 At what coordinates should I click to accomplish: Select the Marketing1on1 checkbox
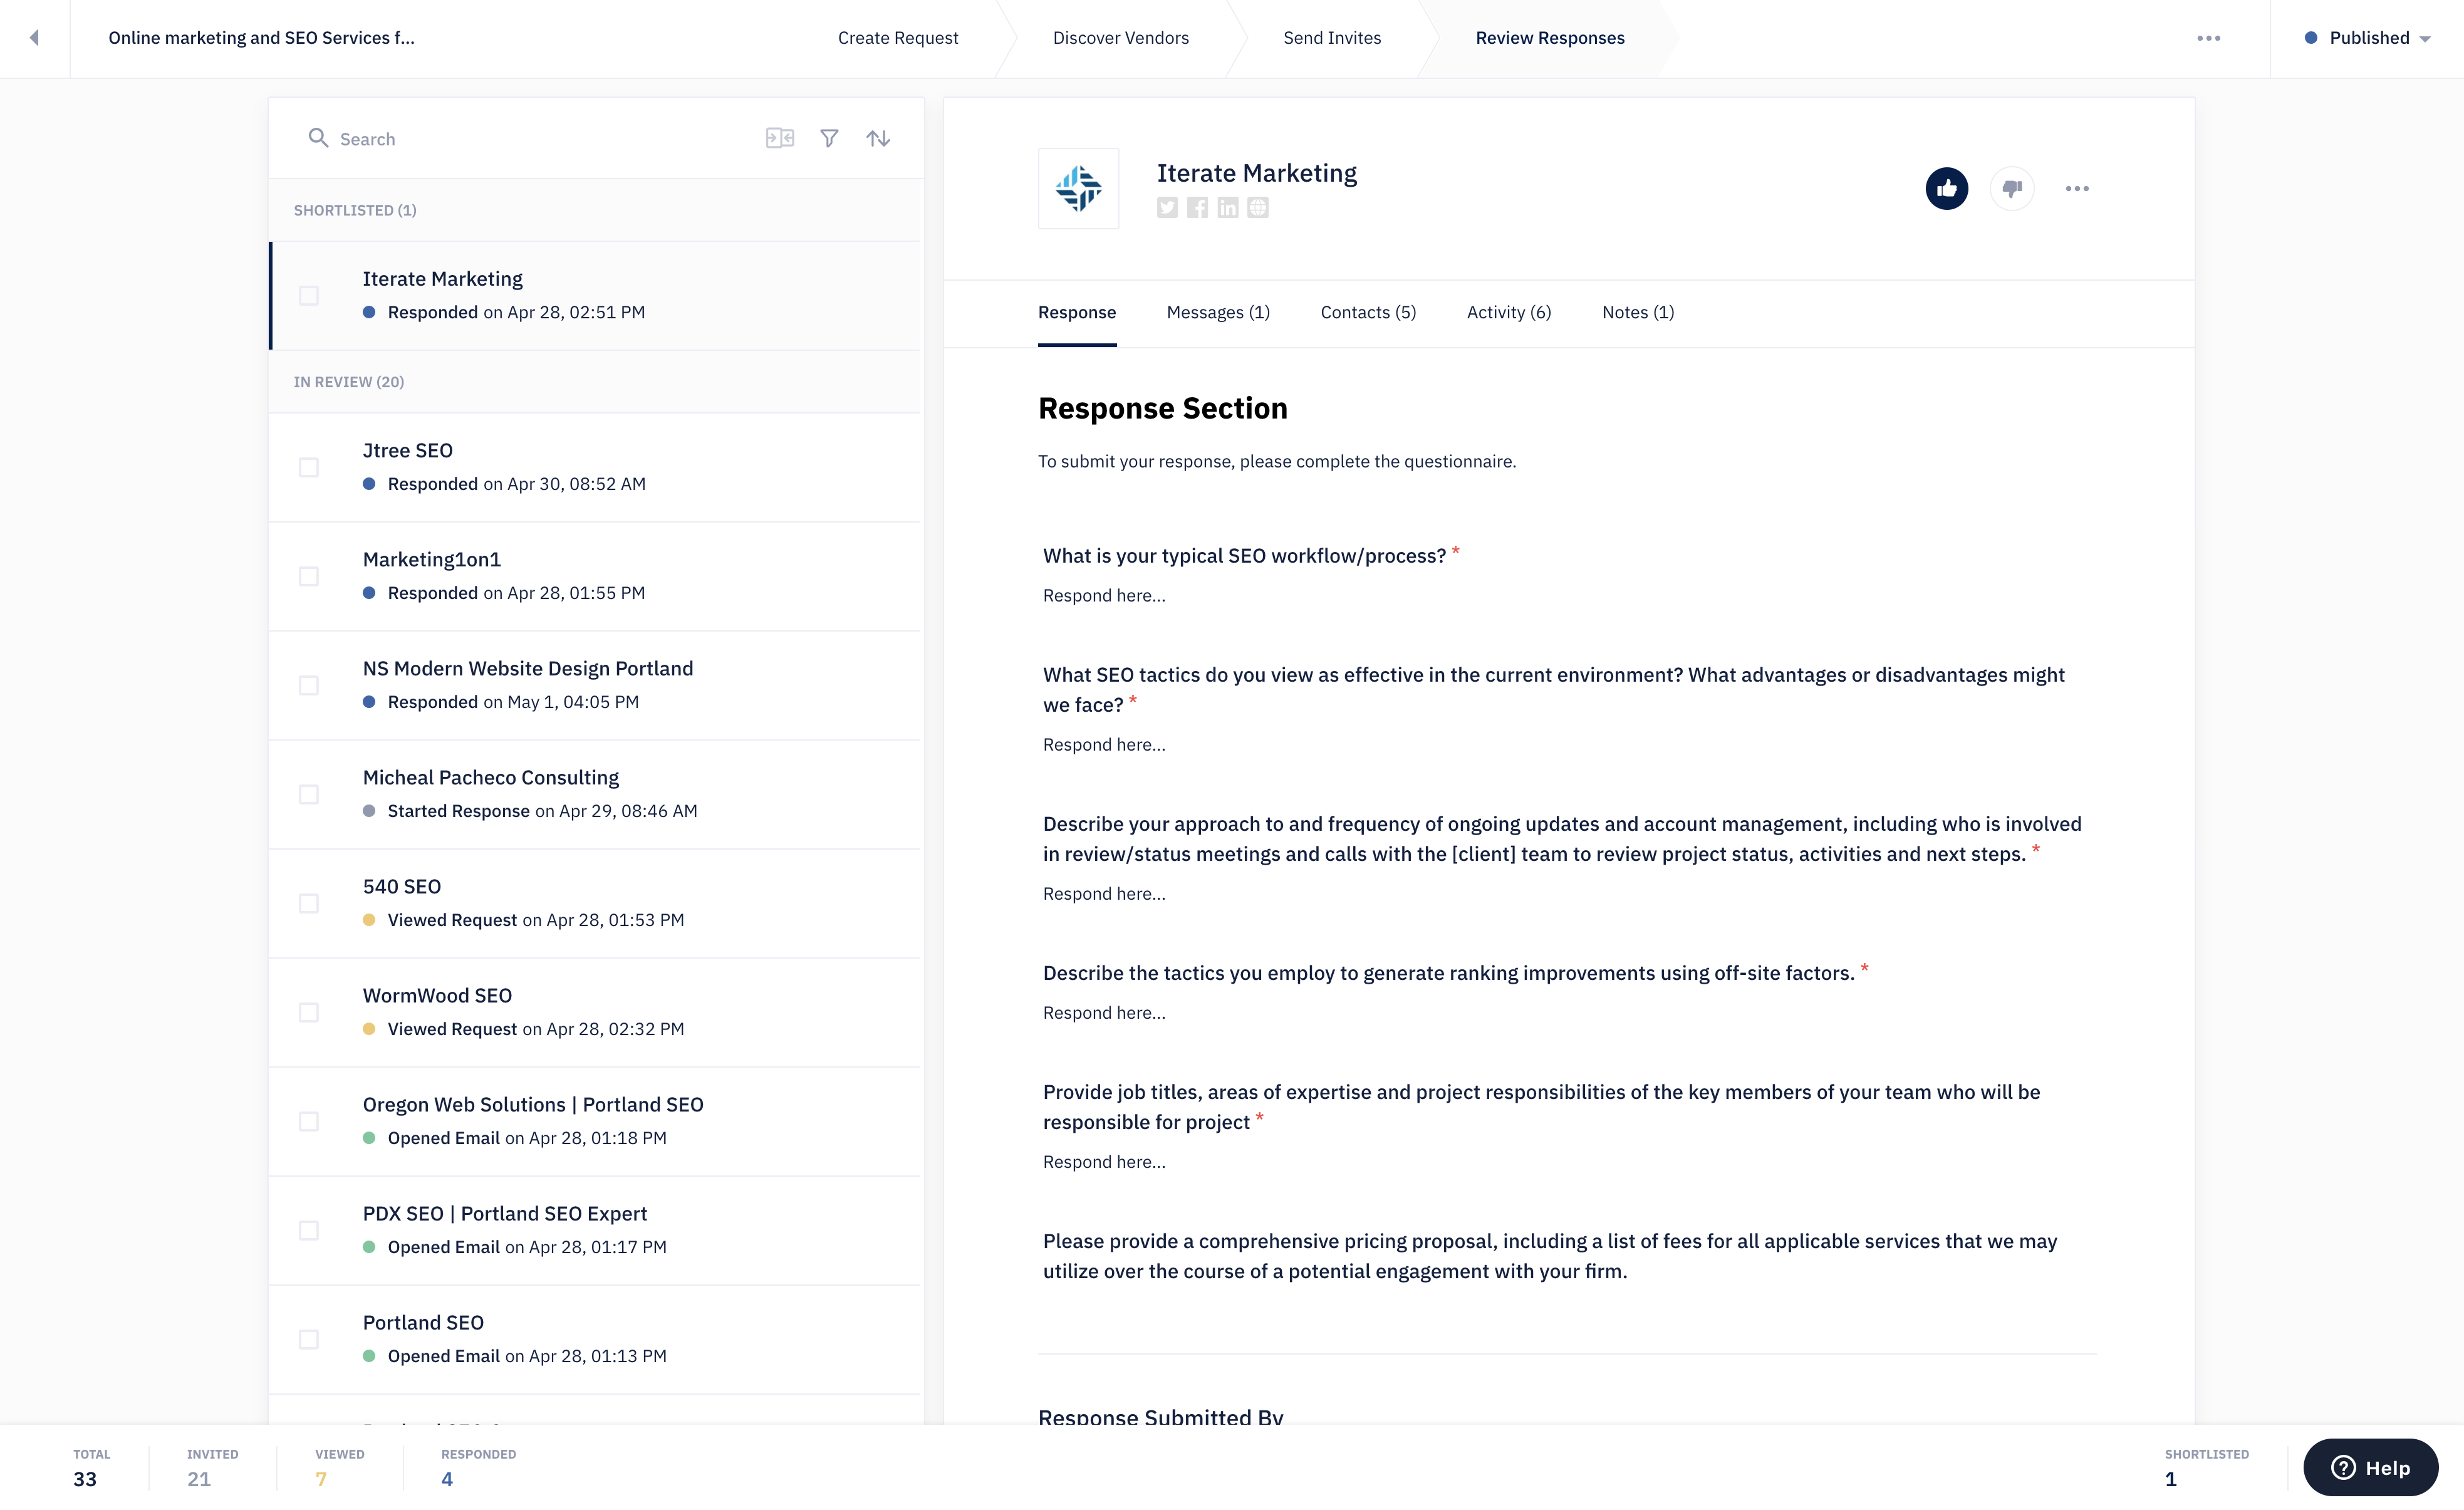[x=309, y=576]
